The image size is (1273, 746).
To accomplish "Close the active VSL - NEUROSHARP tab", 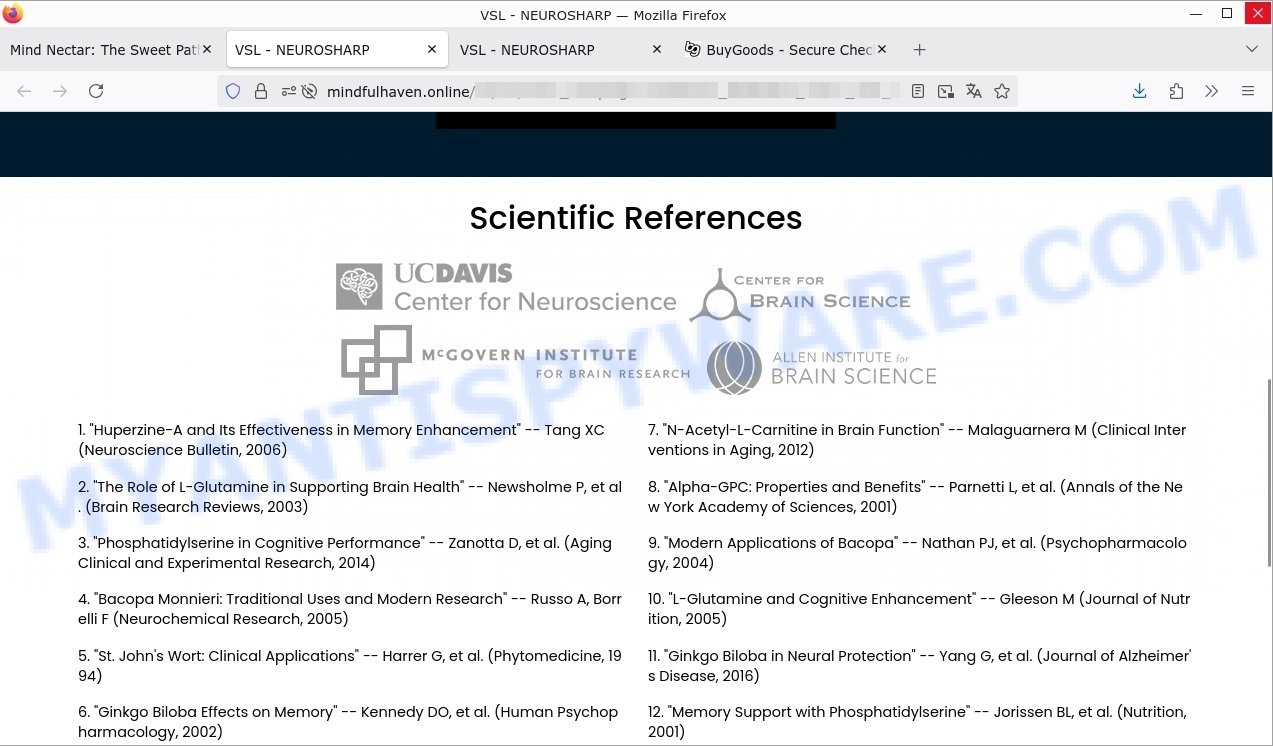I will tap(432, 49).
